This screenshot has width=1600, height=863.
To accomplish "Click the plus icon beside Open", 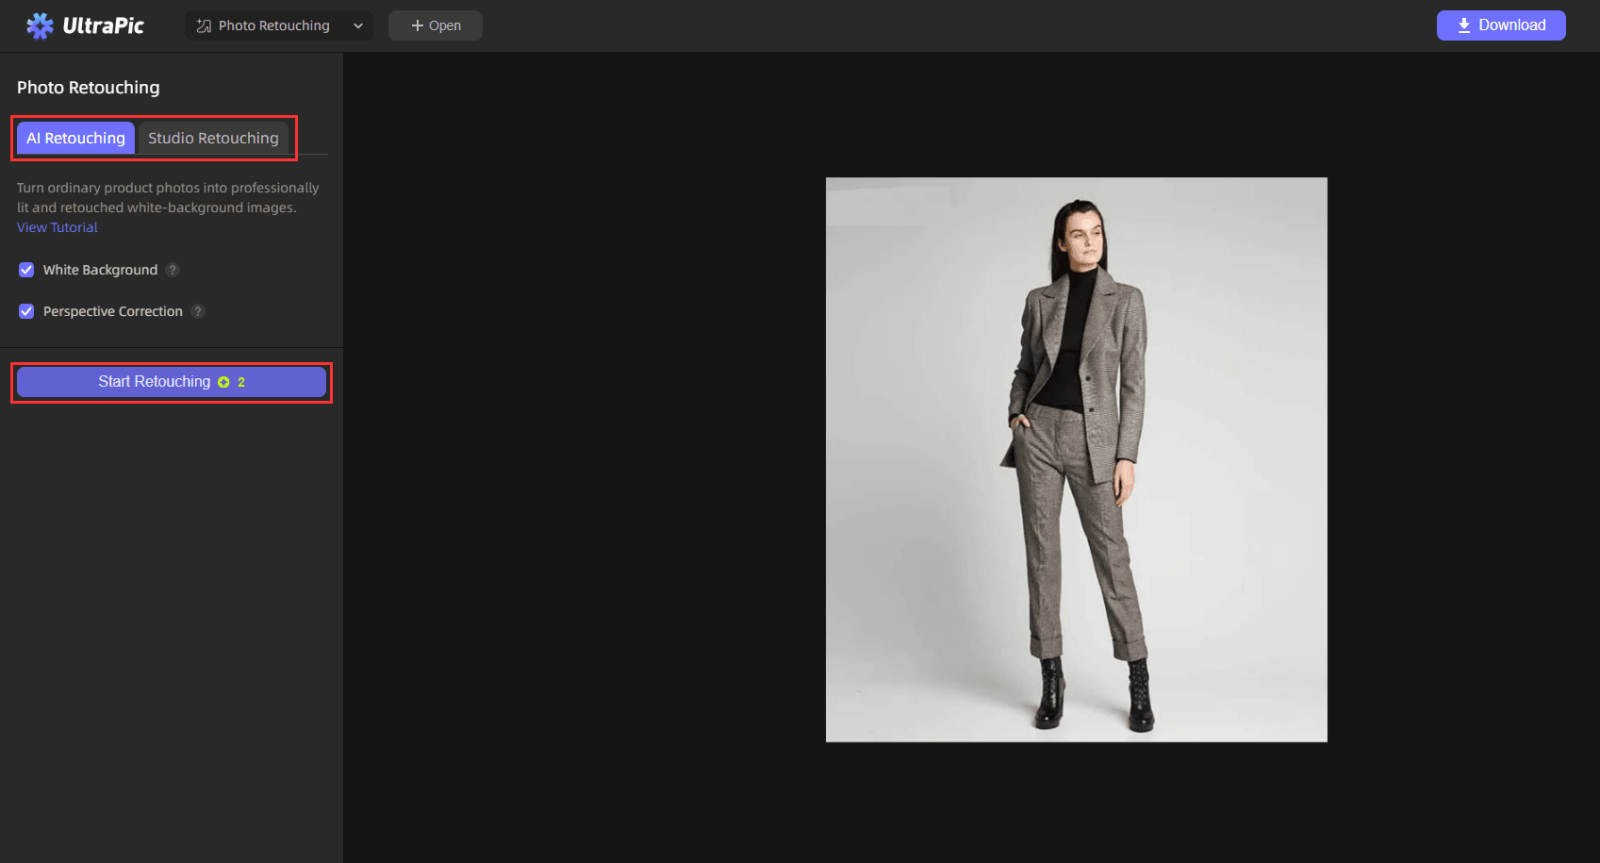I will (x=417, y=26).
